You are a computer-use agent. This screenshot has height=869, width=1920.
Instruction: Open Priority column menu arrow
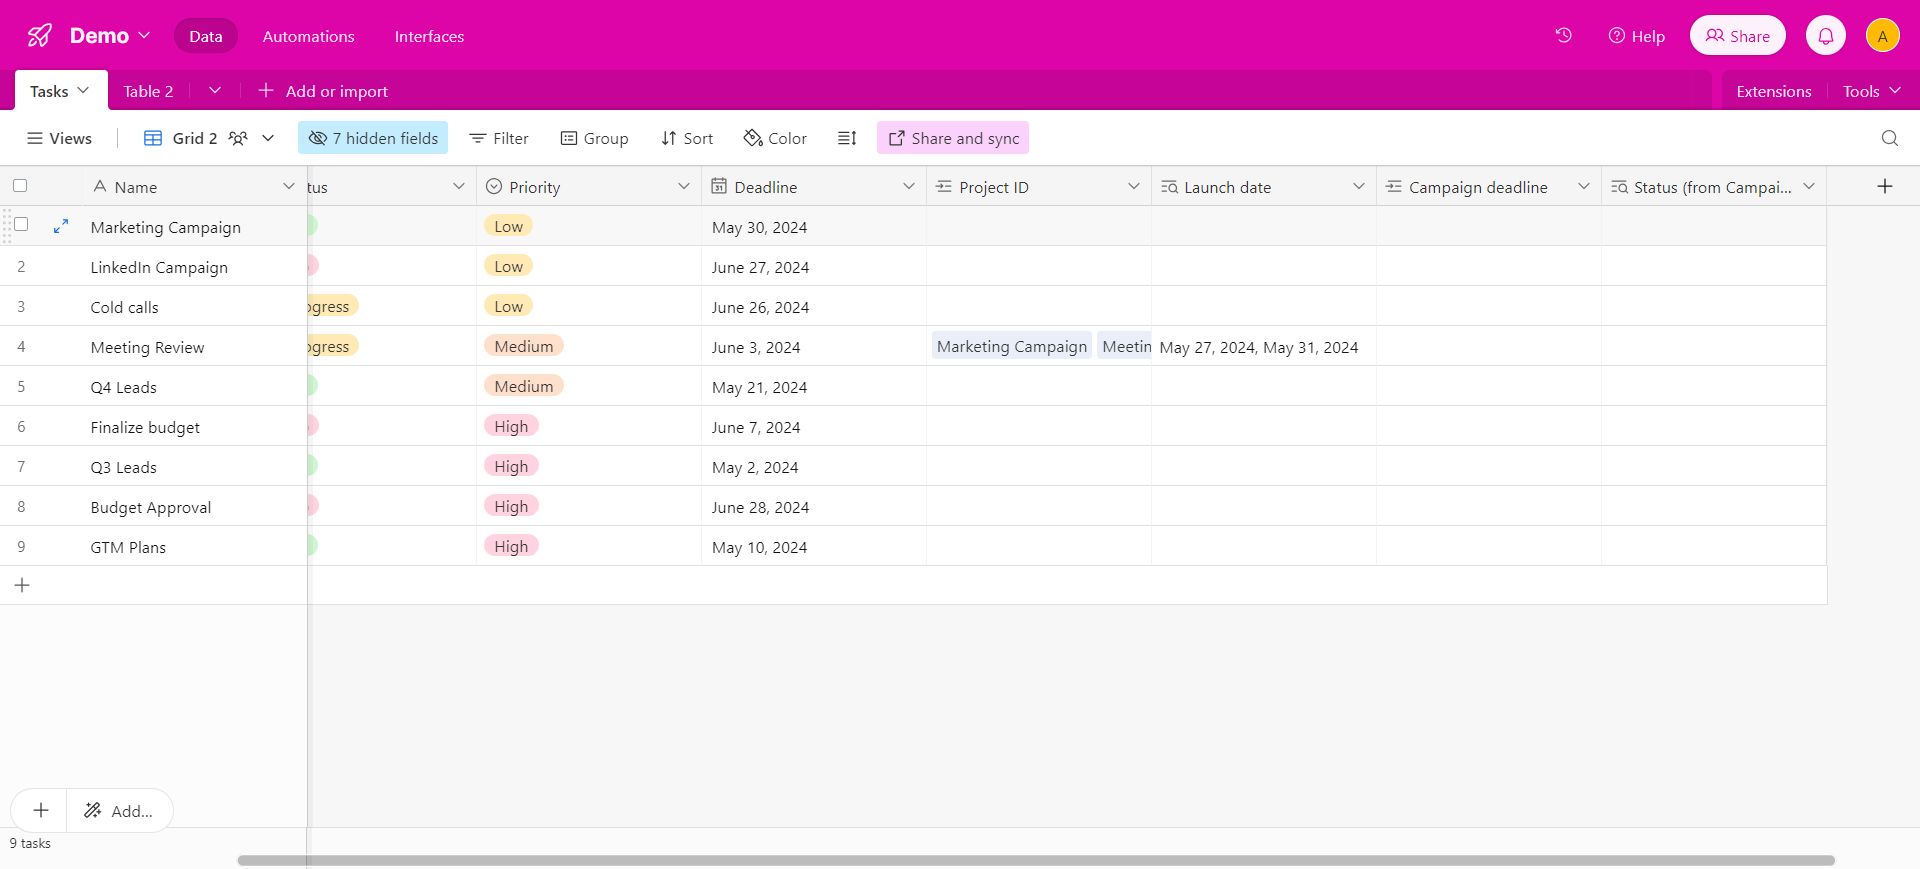click(684, 186)
